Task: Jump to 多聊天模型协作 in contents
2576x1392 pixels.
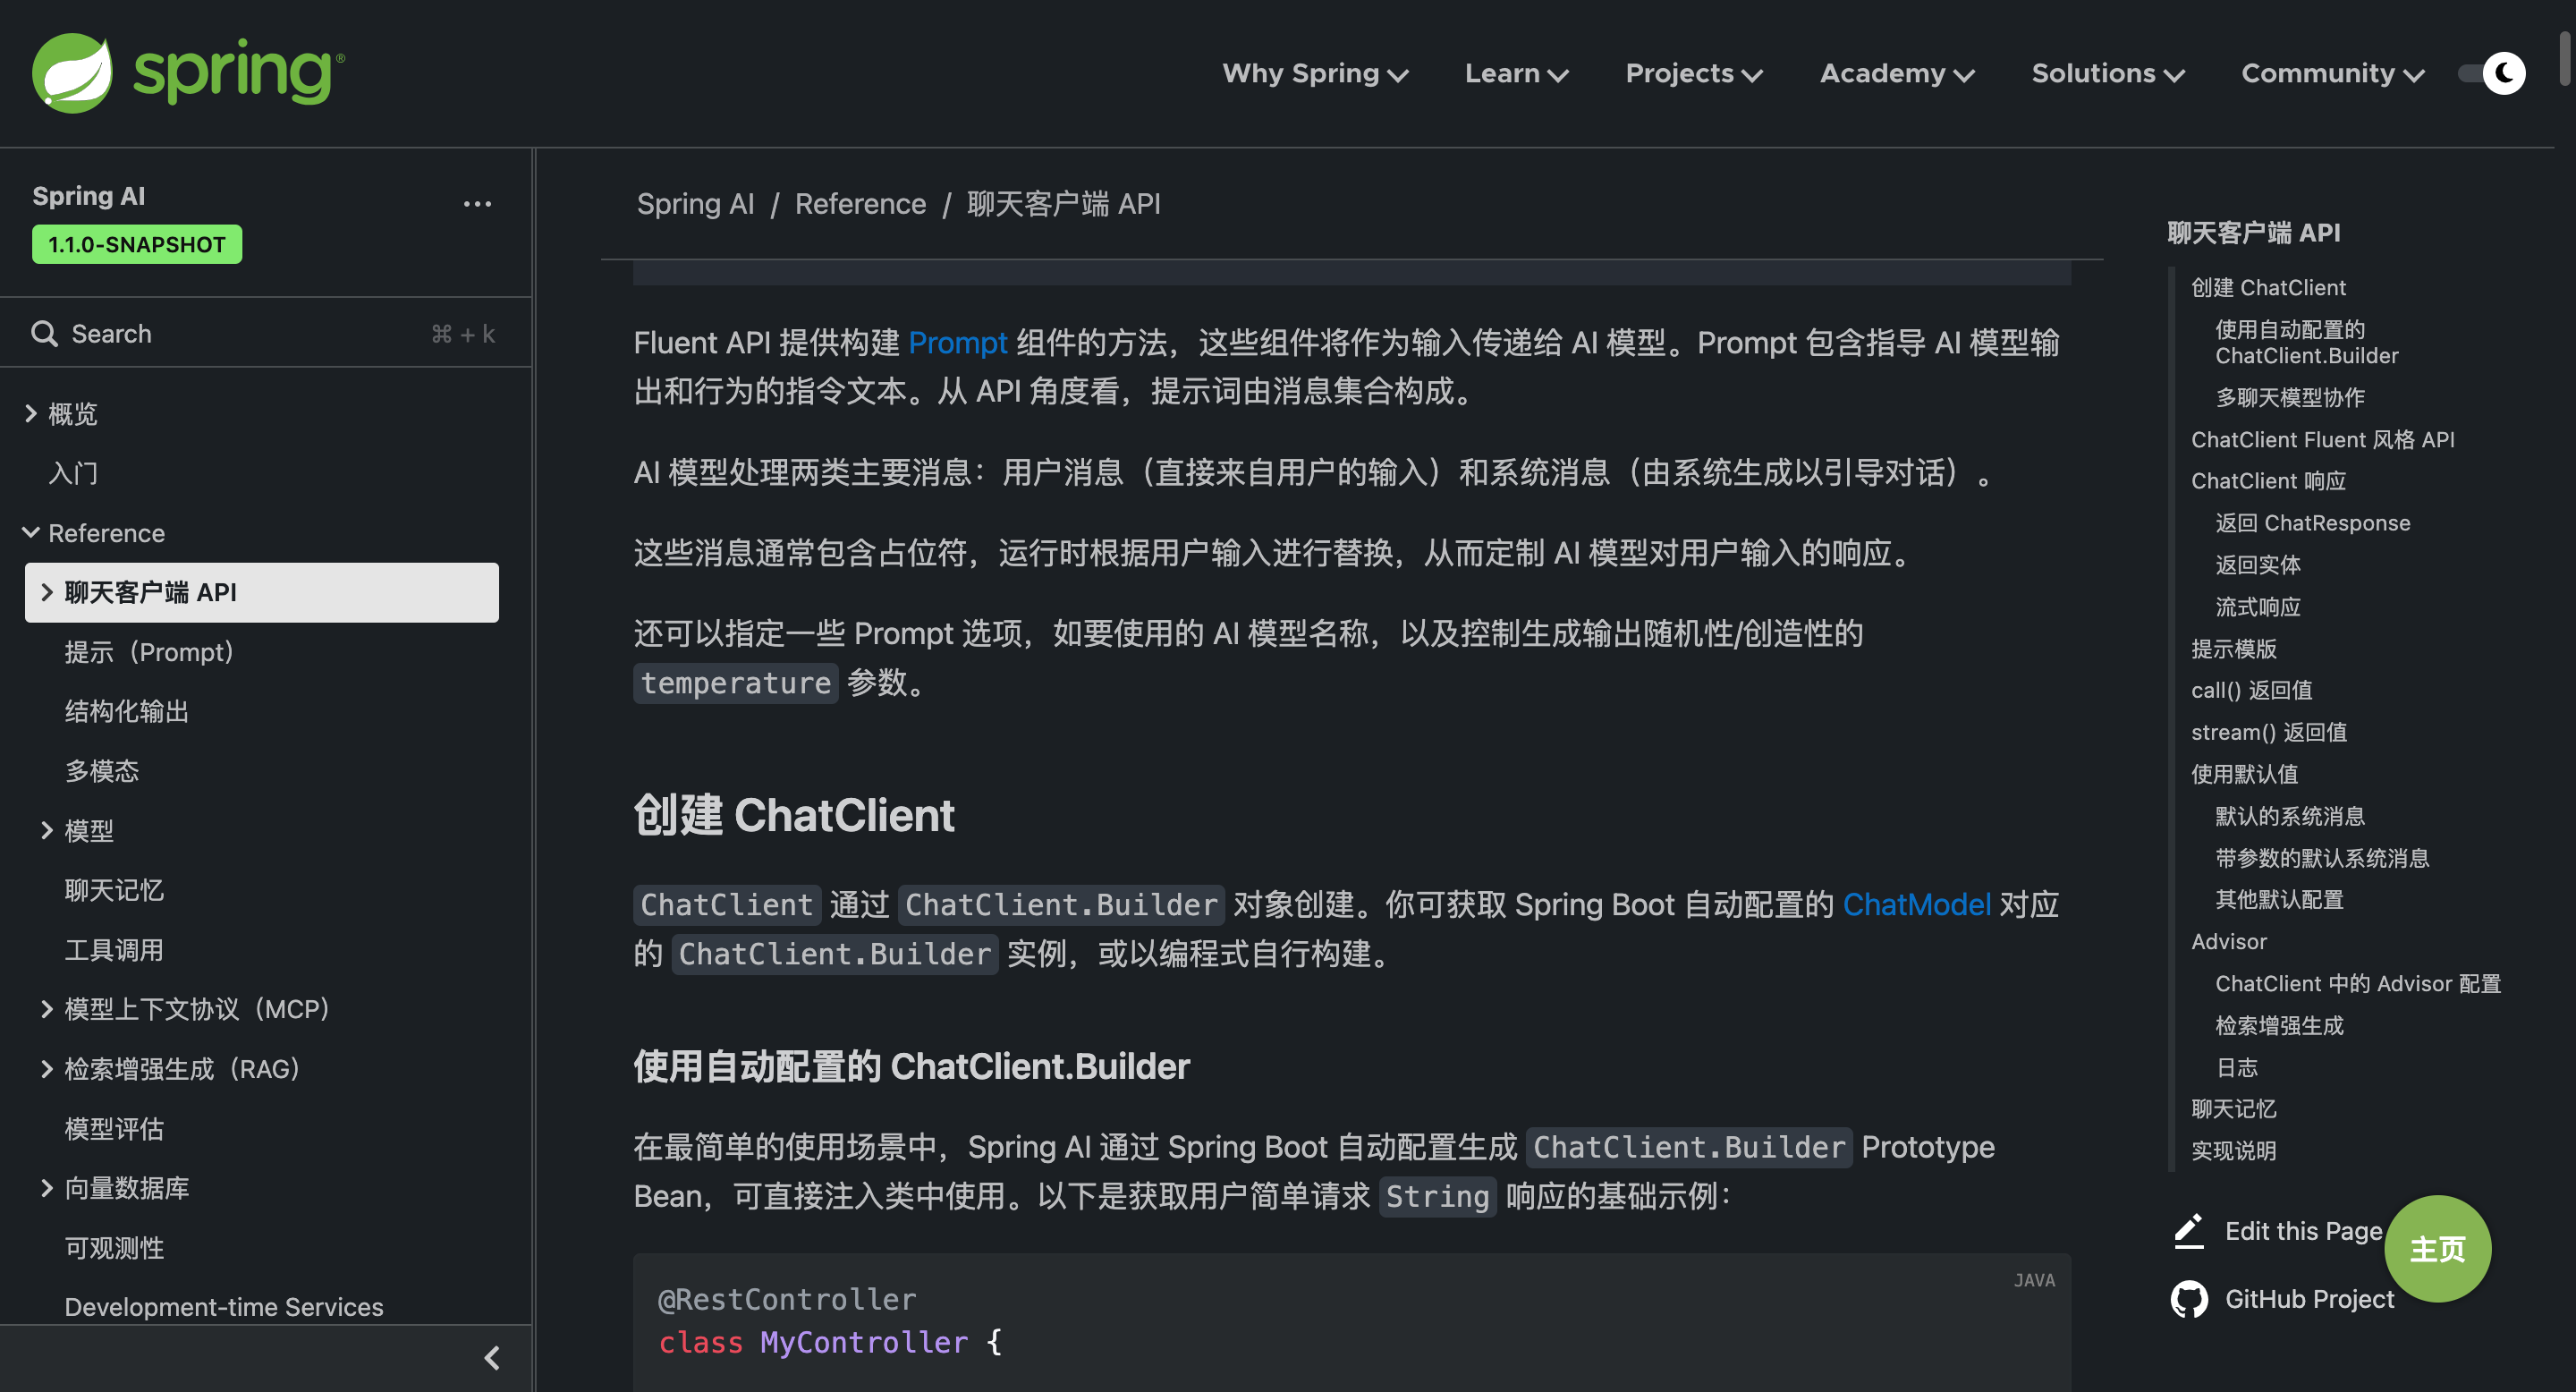Action: click(2290, 397)
